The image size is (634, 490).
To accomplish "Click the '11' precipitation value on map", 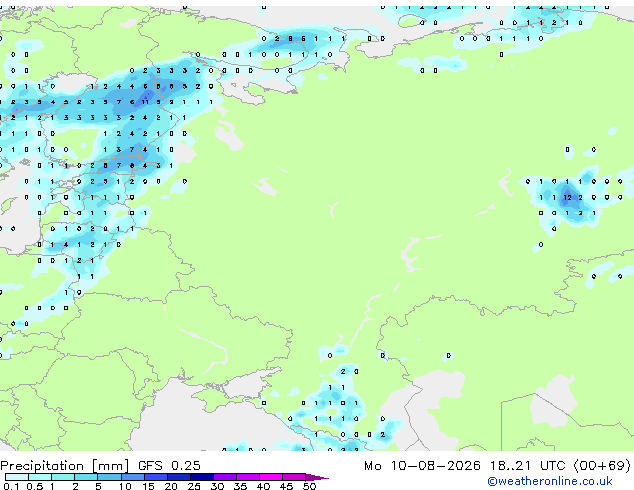I will pos(145,102).
